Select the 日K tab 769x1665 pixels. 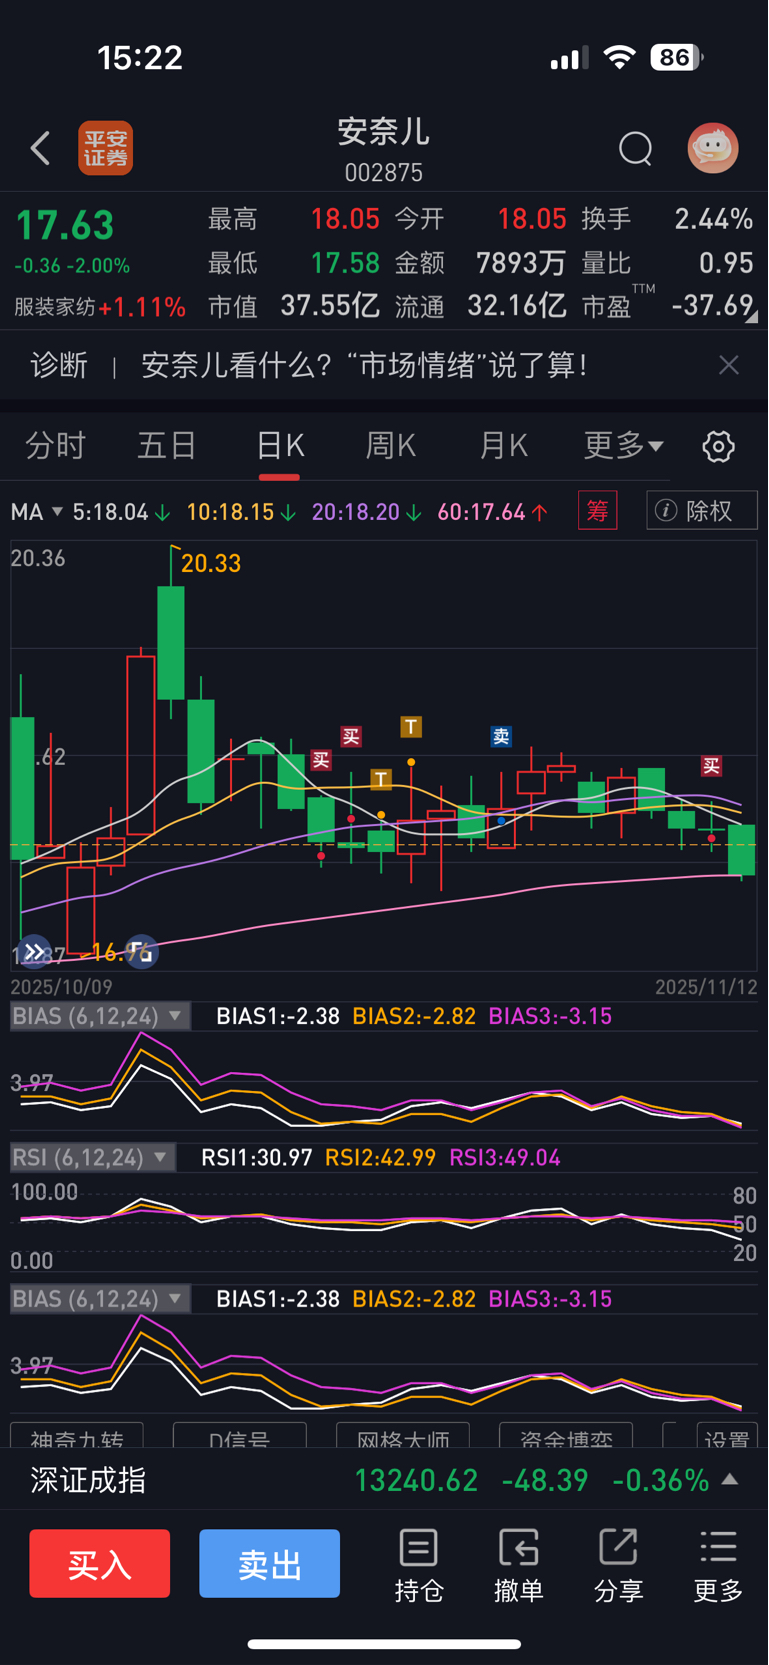[x=280, y=446]
